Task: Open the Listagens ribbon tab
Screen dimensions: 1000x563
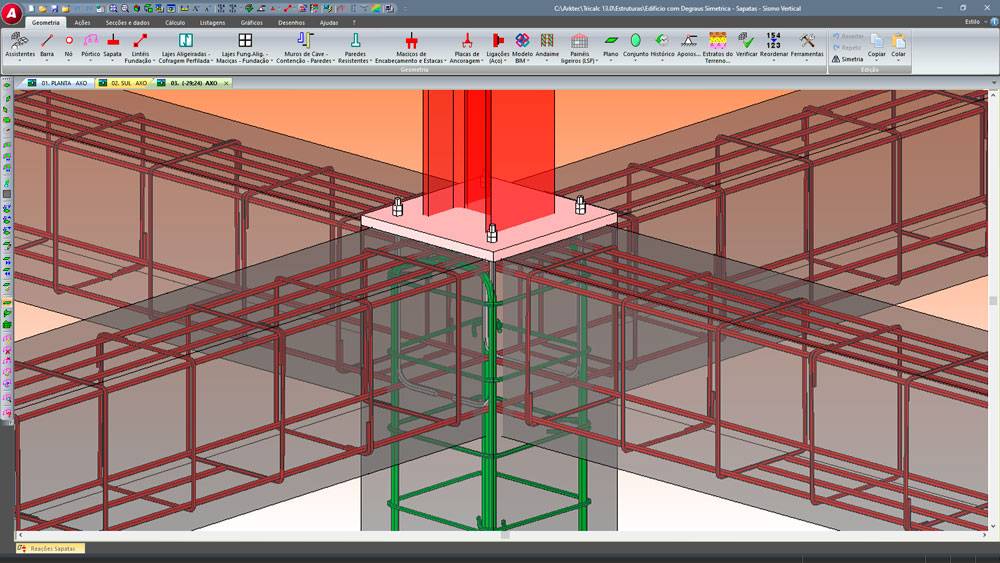Action: [212, 22]
